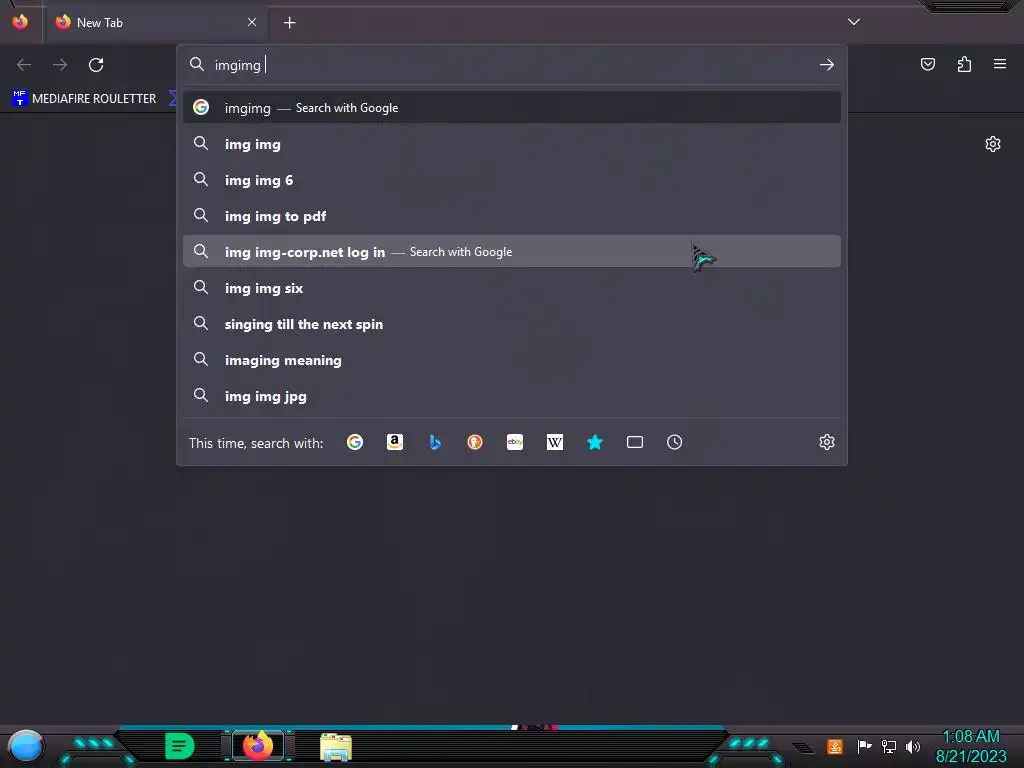Open a new tab with the plus button
This screenshot has height=768, width=1024.
289,23
